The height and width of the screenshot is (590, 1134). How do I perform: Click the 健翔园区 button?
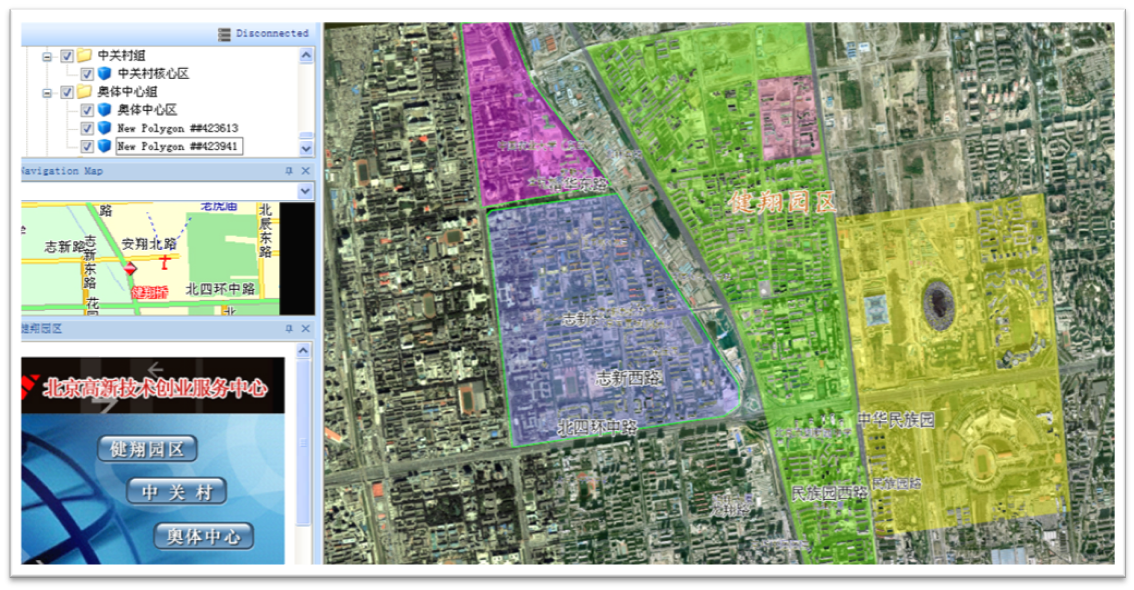(148, 449)
